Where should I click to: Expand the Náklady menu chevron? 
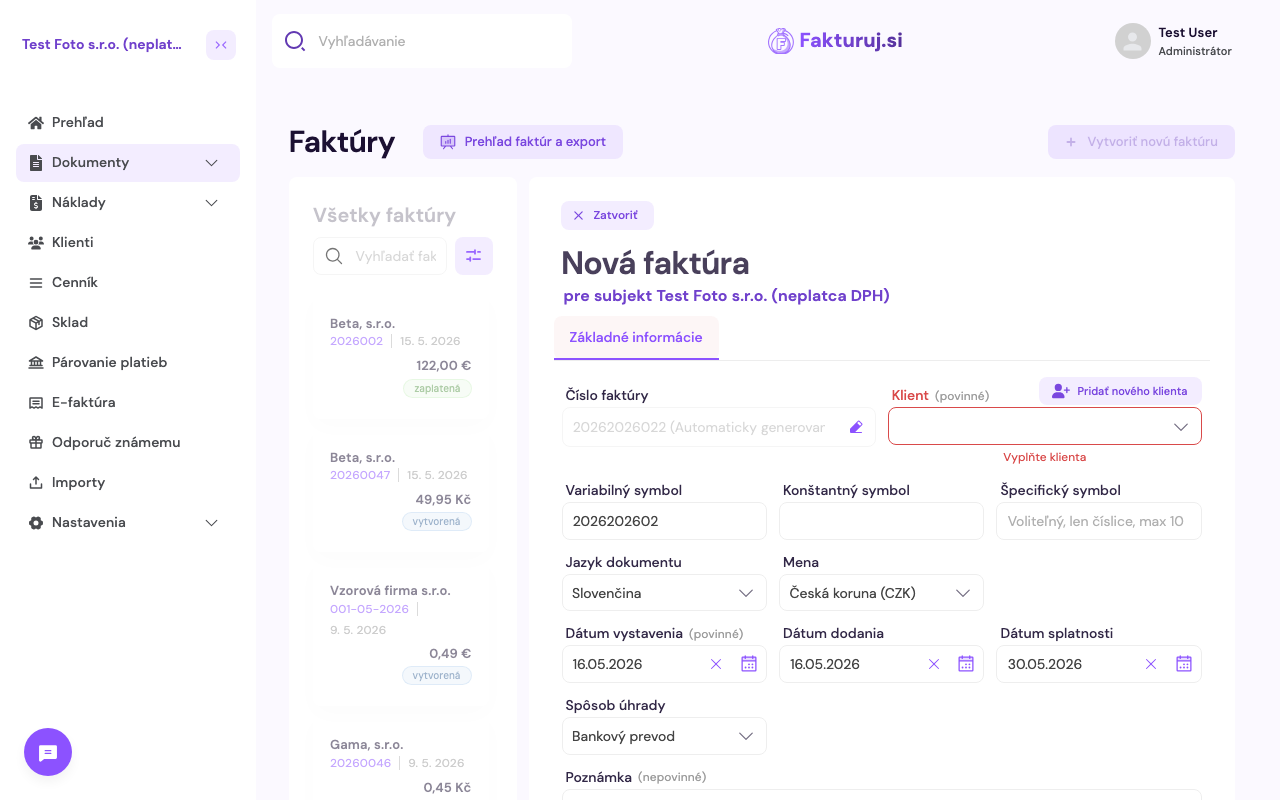[211, 203]
